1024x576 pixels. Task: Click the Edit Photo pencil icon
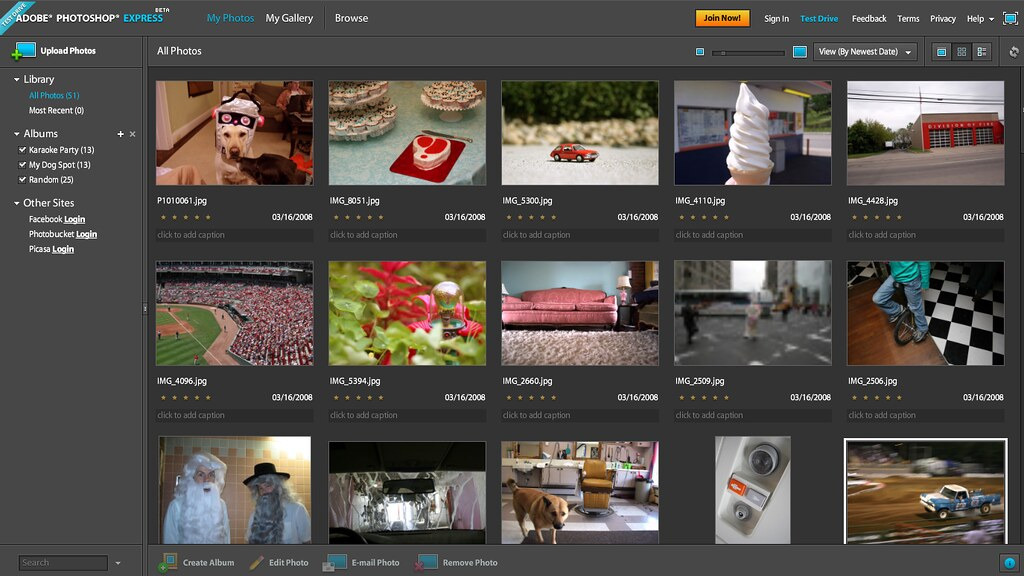[x=257, y=562]
